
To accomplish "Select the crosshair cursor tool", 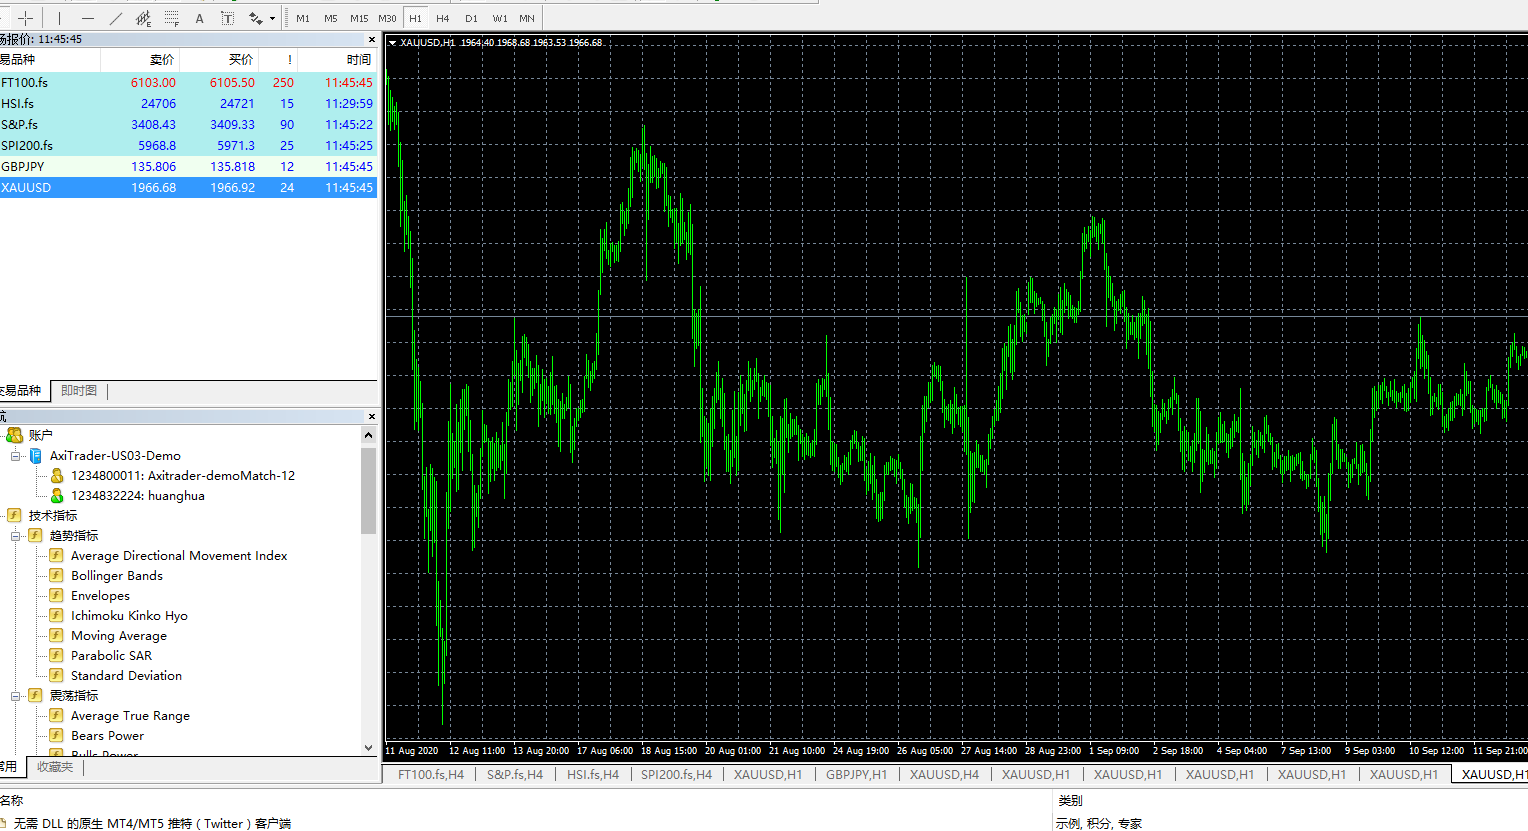I will point(26,18).
